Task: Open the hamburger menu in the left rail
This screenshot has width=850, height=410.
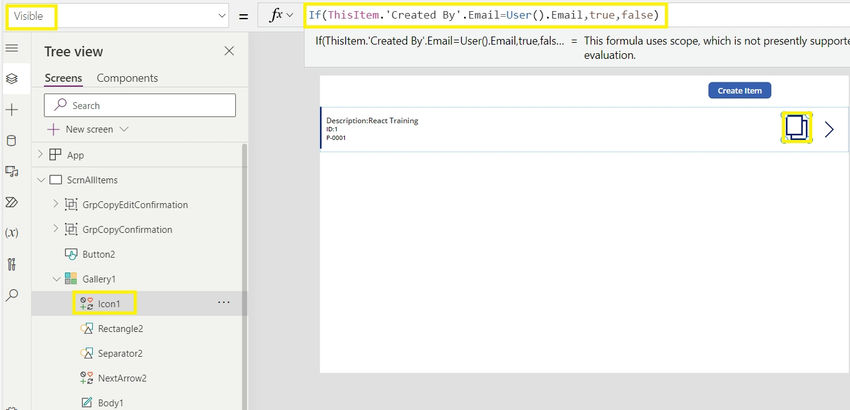Action: point(11,48)
